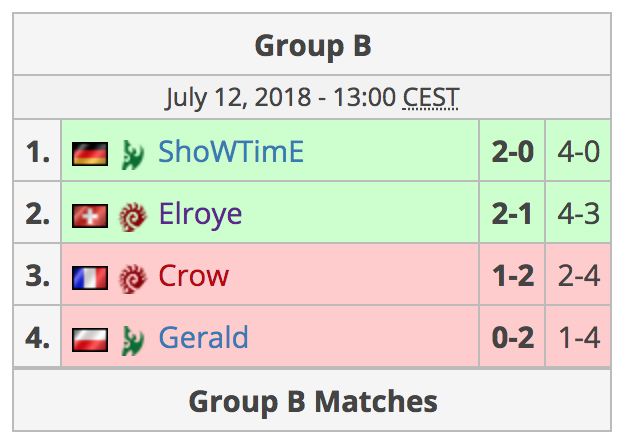Open the Crow player link
Viewport: 624px width, 444px height.
tap(193, 275)
